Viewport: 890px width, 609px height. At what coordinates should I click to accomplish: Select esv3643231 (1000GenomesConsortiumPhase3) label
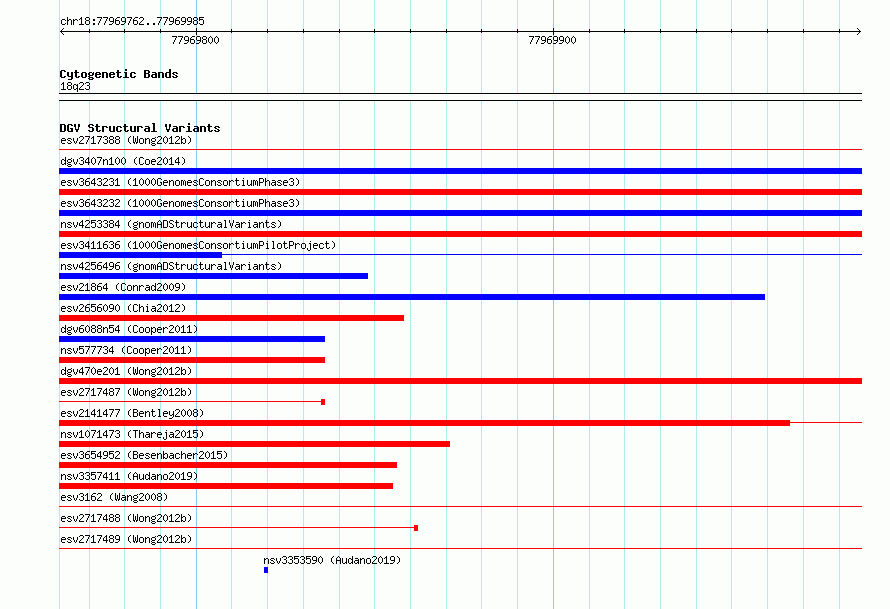180,182
